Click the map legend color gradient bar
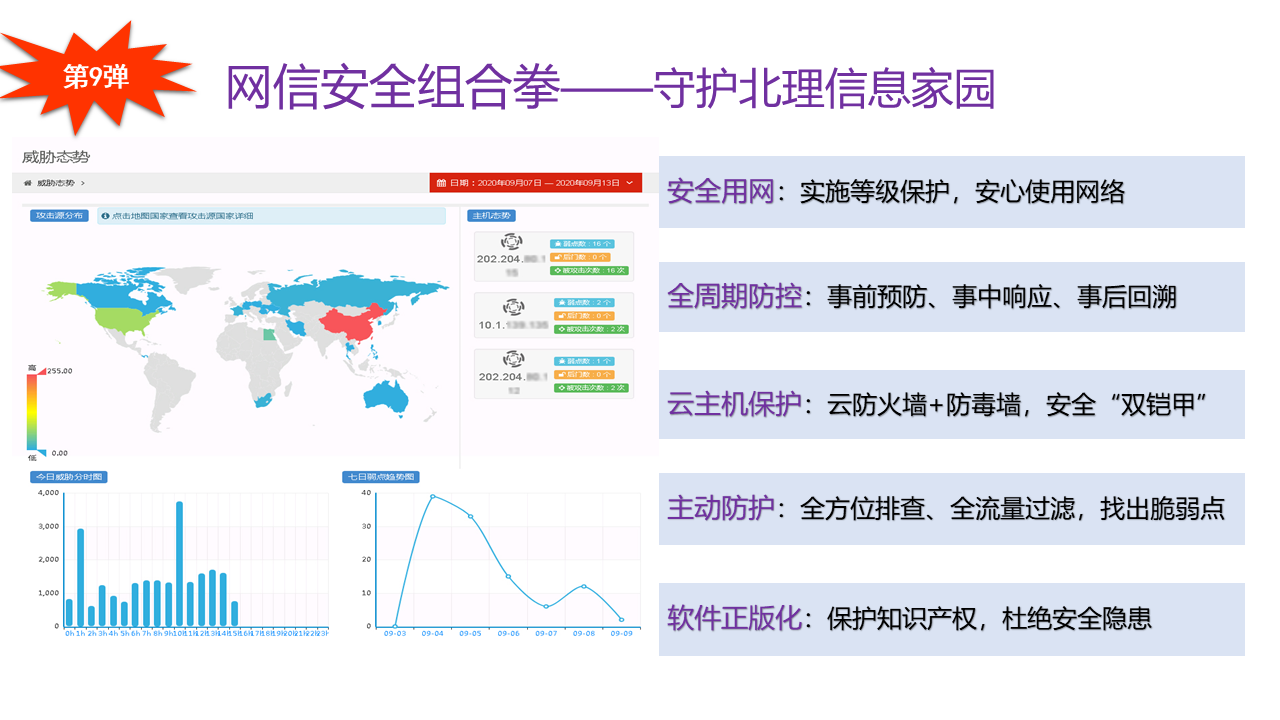The height and width of the screenshot is (720, 1280). [x=31, y=411]
